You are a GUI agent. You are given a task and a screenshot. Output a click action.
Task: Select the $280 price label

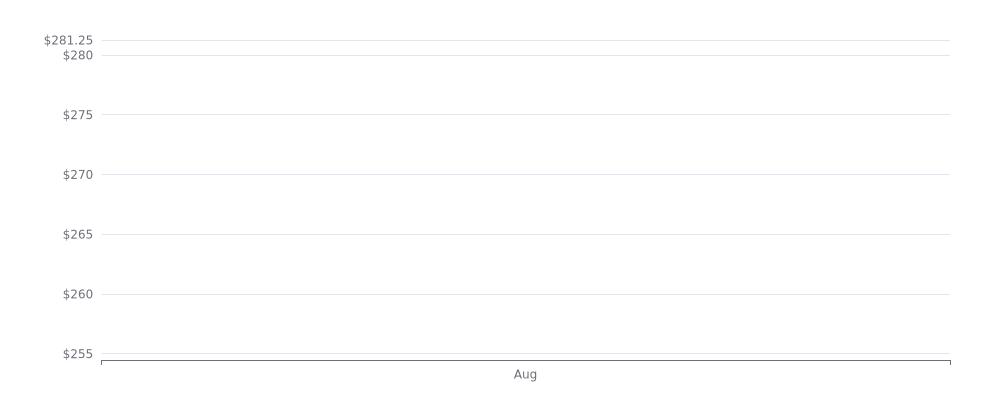78,56
